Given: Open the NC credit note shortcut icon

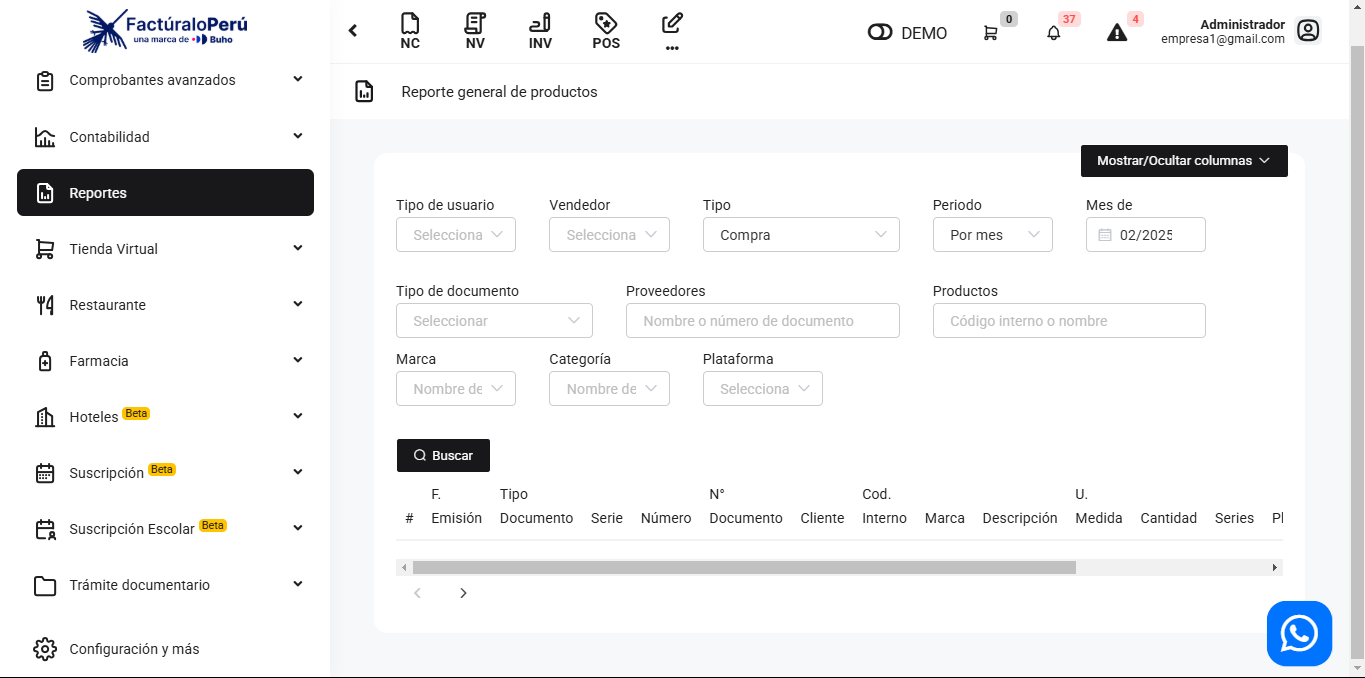Looking at the screenshot, I should [409, 31].
